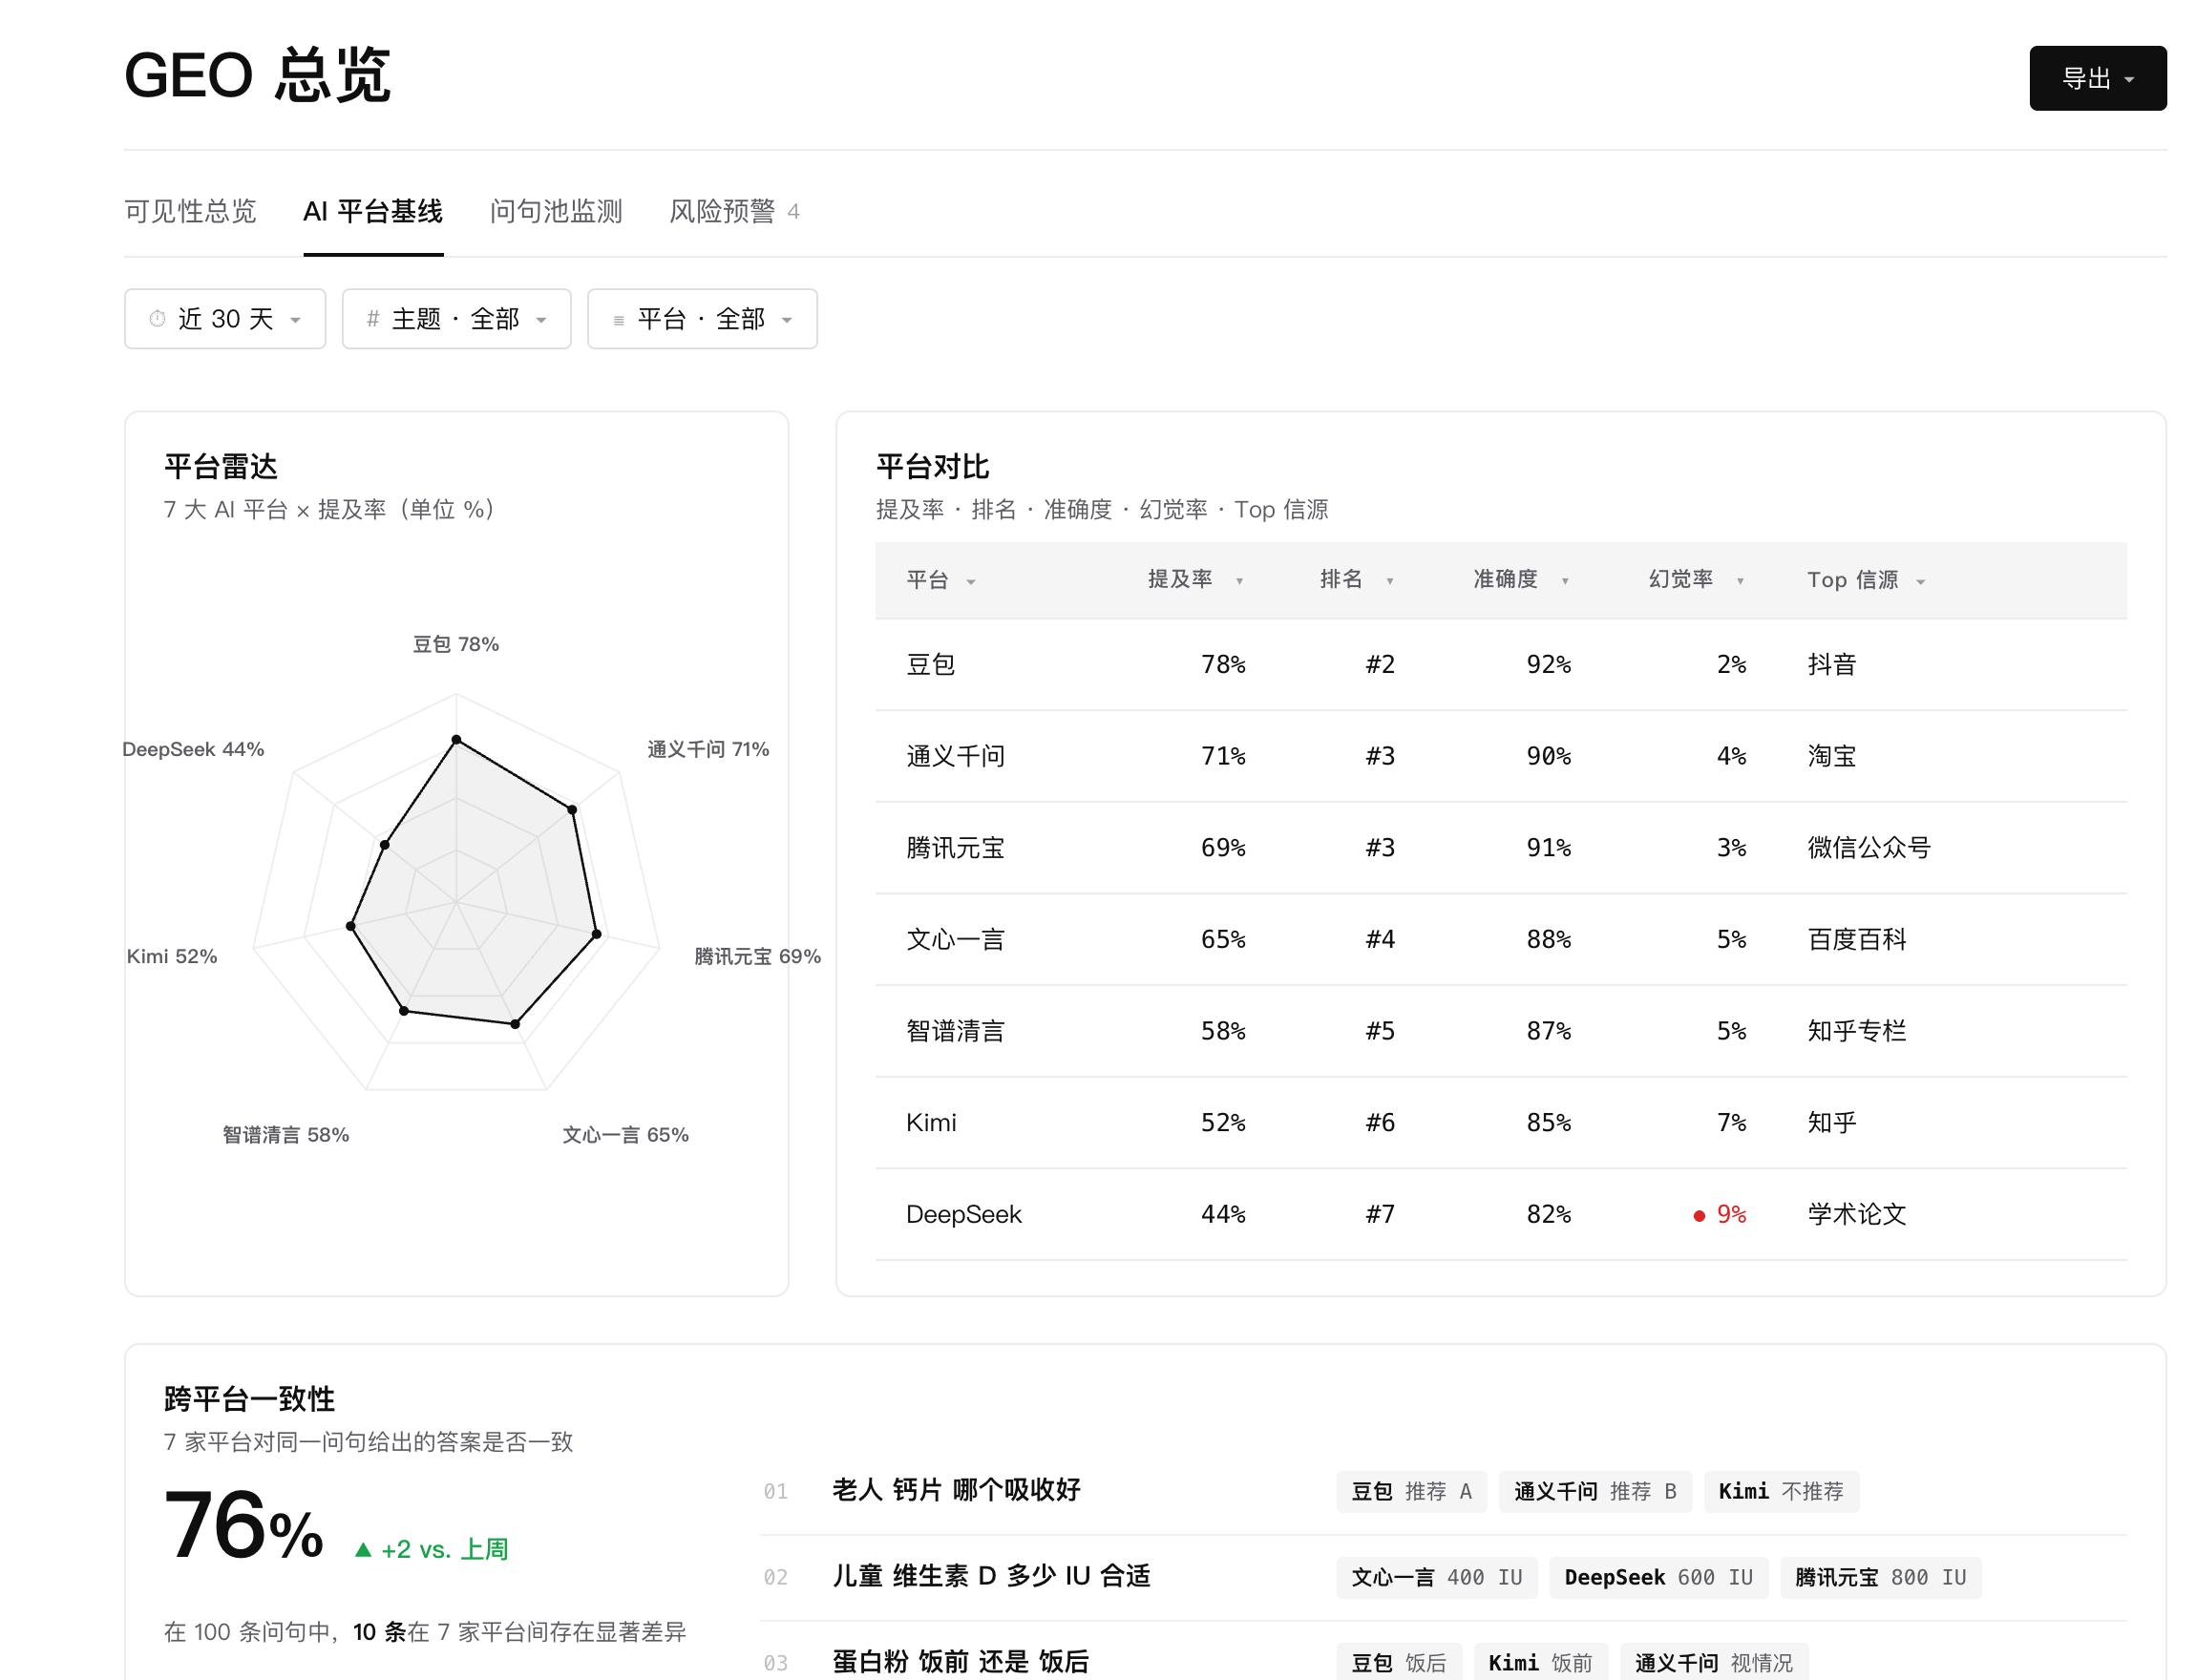
Task: Click the 通义千问 视情况 tag
Action: tap(1714, 1662)
